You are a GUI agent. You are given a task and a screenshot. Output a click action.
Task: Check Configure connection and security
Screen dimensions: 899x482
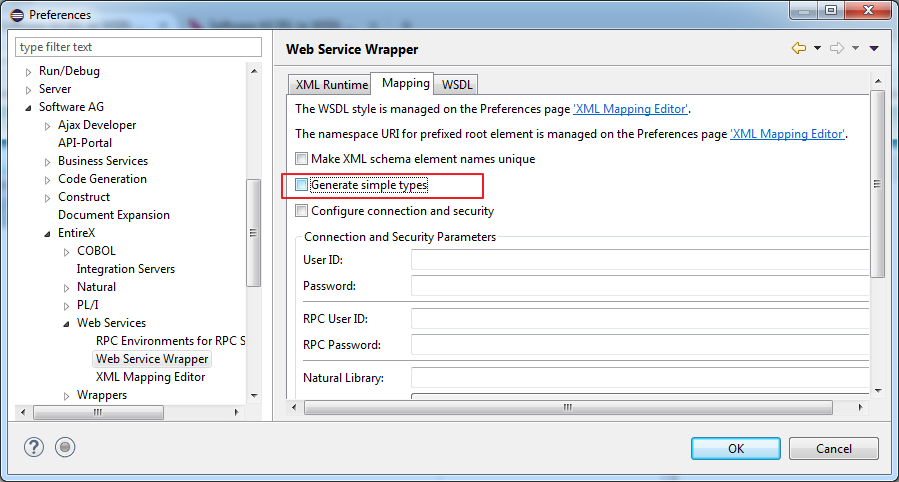(x=301, y=211)
